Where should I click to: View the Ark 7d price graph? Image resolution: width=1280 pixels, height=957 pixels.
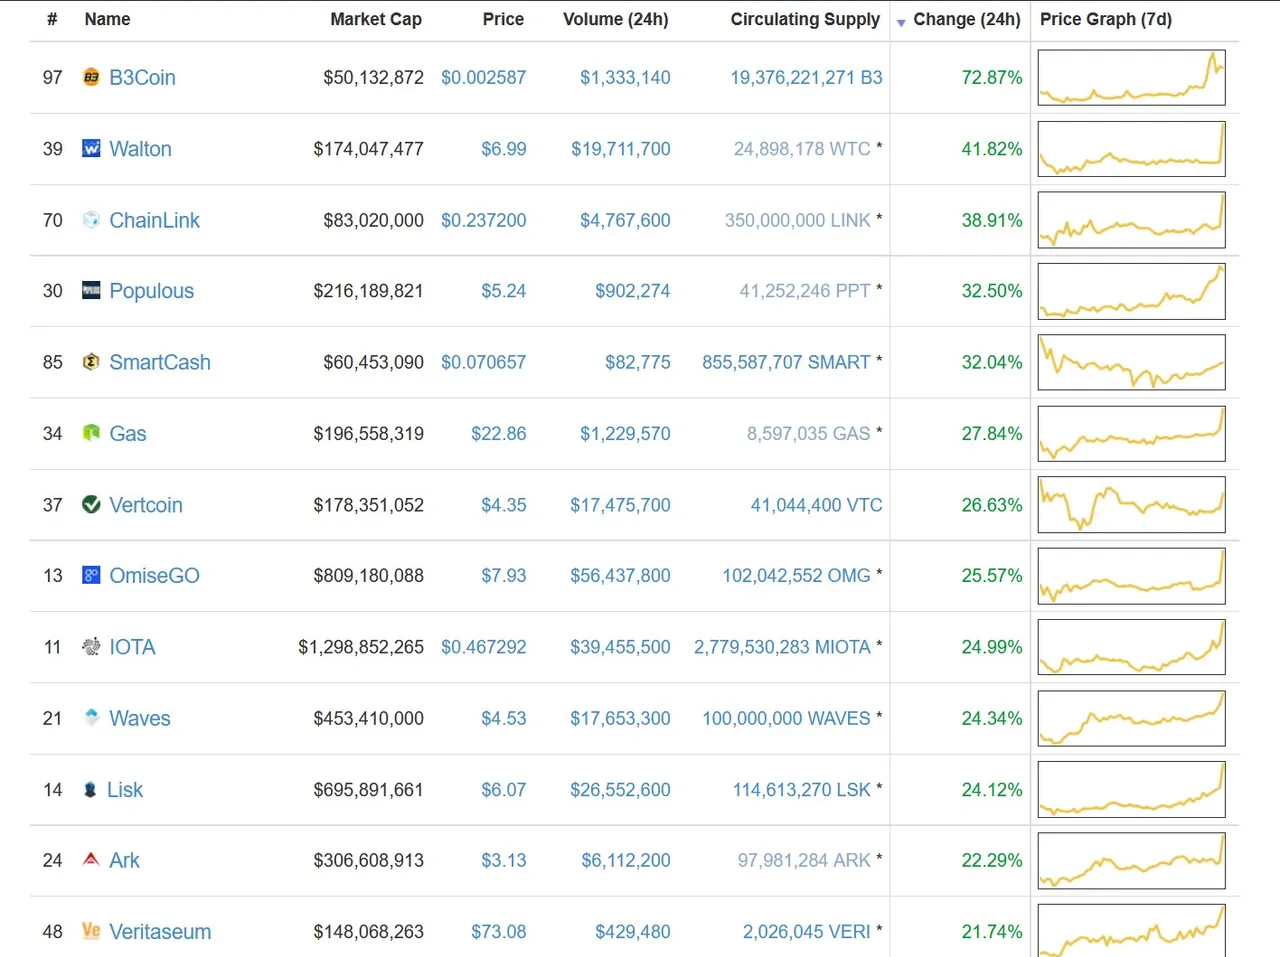(x=1131, y=860)
